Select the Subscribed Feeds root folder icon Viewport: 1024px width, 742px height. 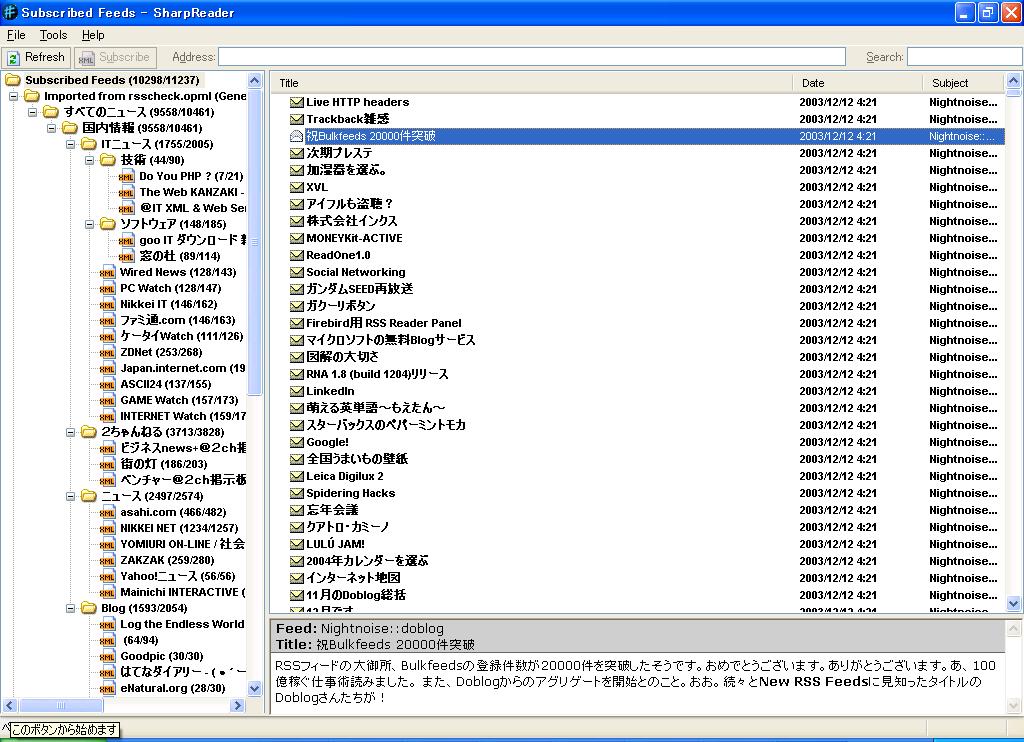pyautogui.click(x=13, y=80)
